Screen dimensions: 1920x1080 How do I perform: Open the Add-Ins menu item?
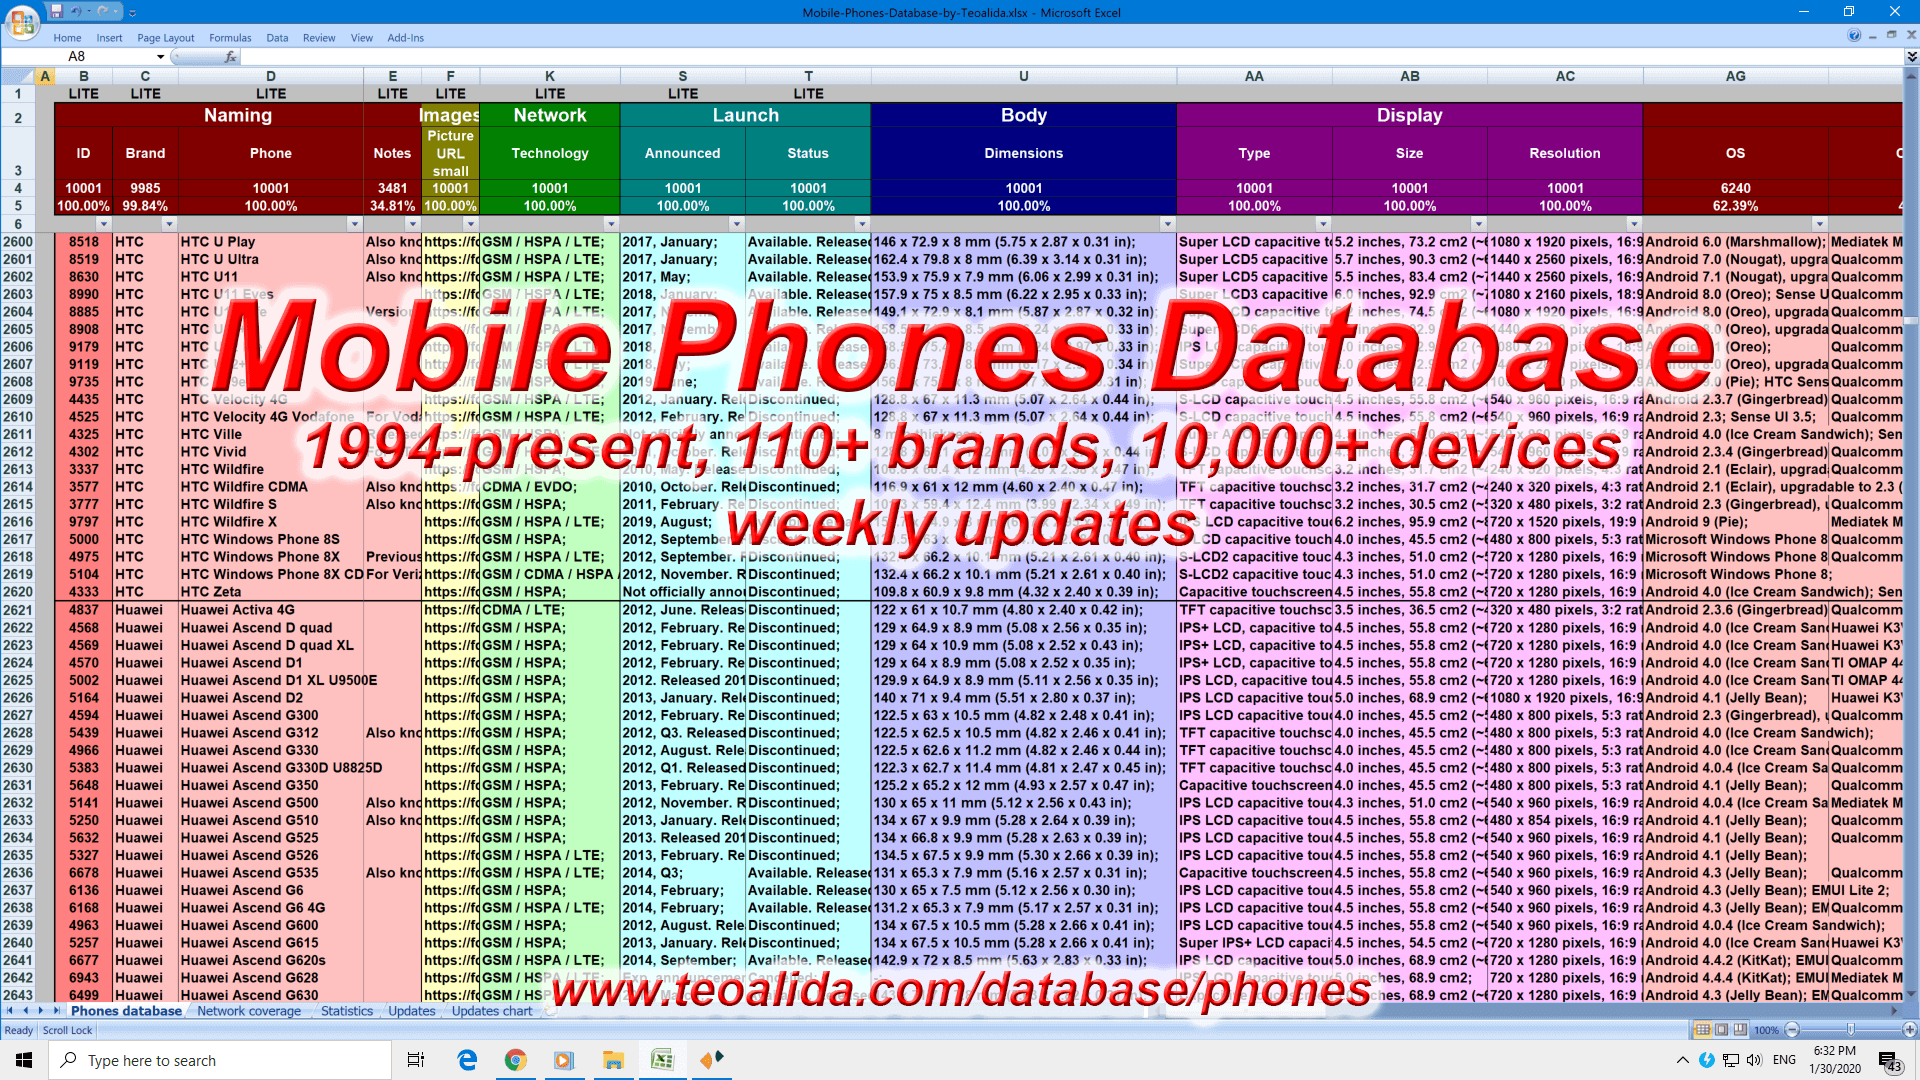point(405,37)
